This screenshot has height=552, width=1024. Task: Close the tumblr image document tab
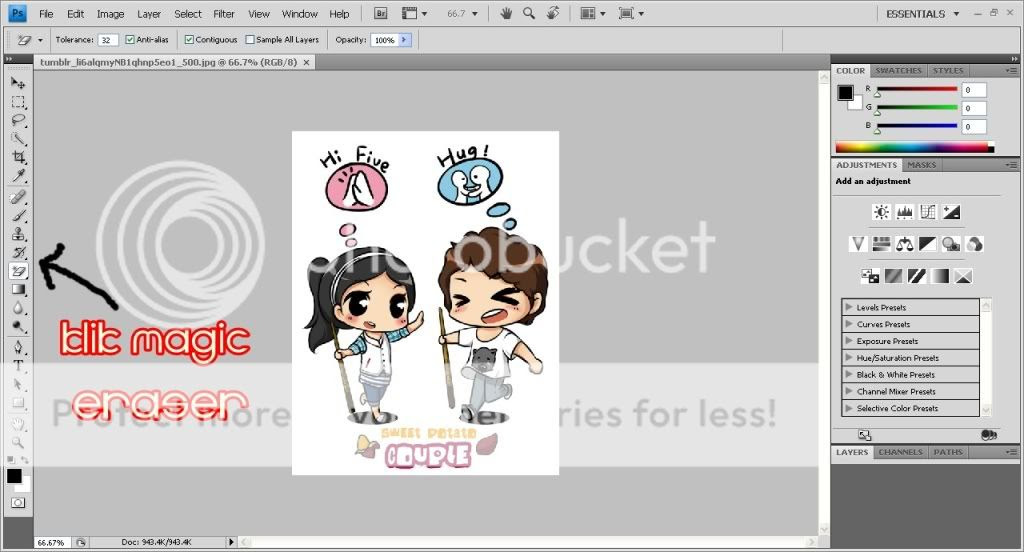306,63
